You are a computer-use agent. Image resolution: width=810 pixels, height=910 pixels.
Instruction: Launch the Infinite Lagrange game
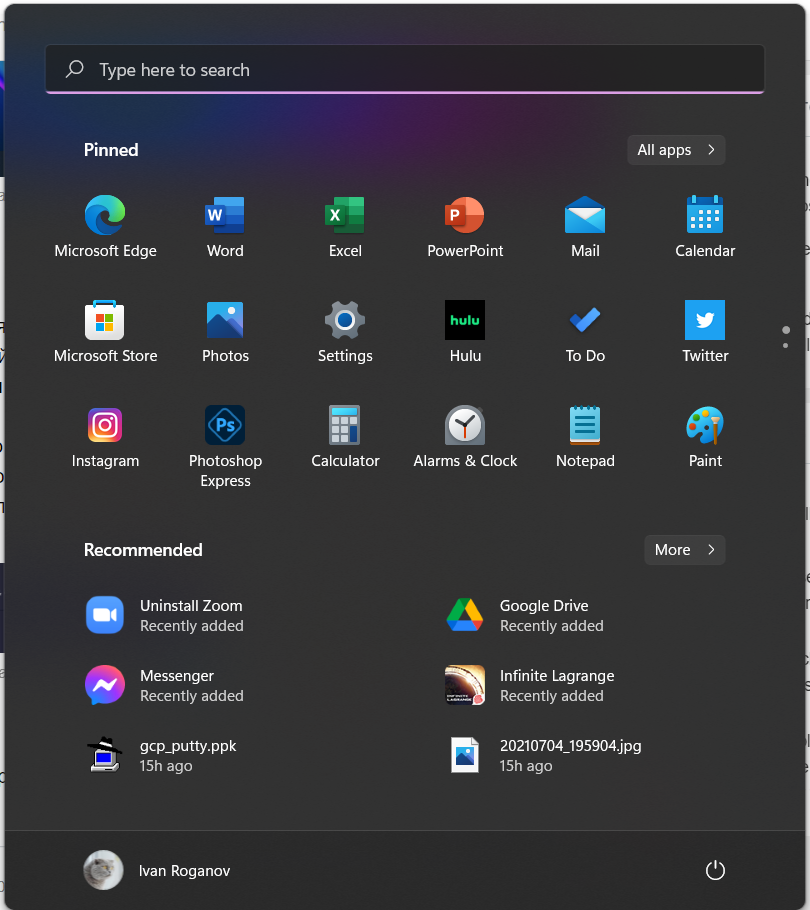(530, 685)
